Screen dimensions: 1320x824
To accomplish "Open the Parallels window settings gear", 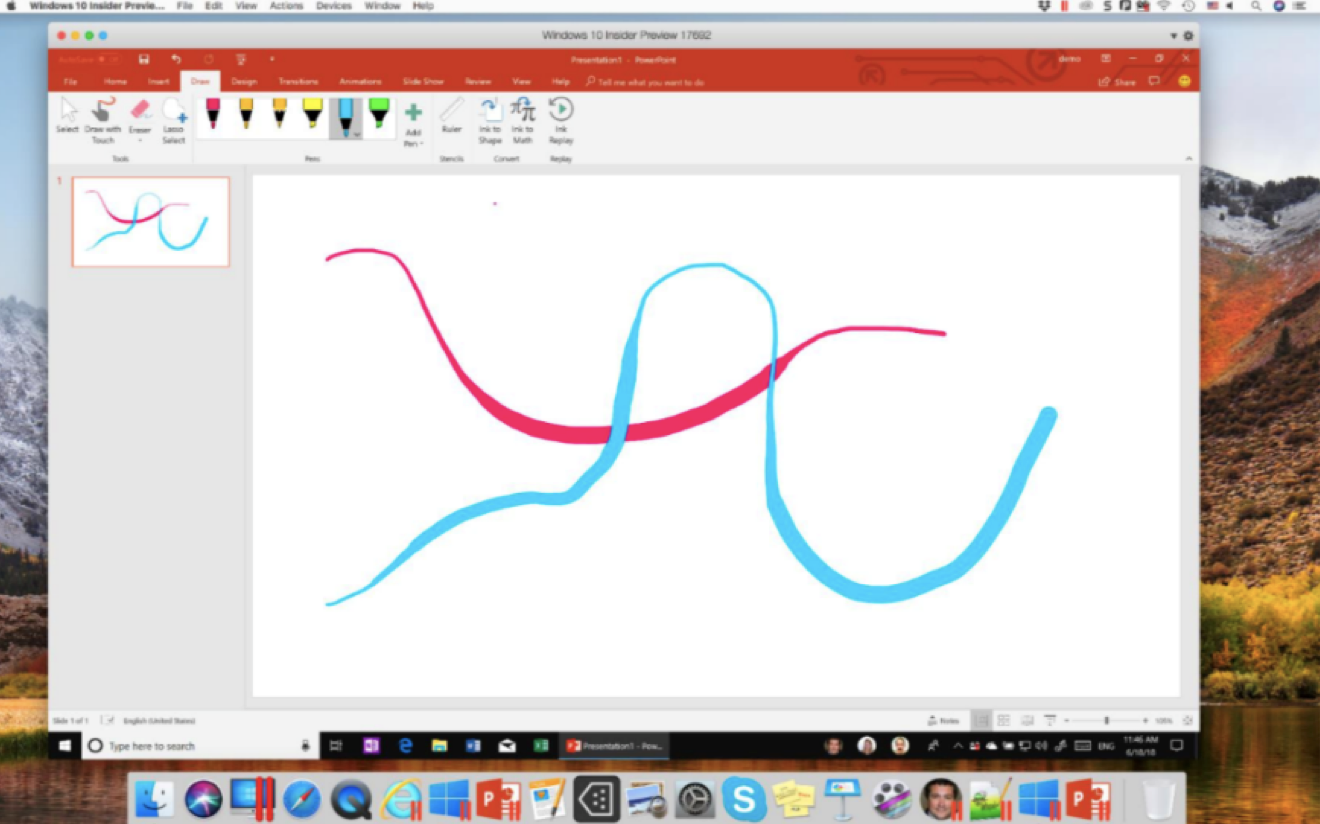I will tap(1188, 36).
